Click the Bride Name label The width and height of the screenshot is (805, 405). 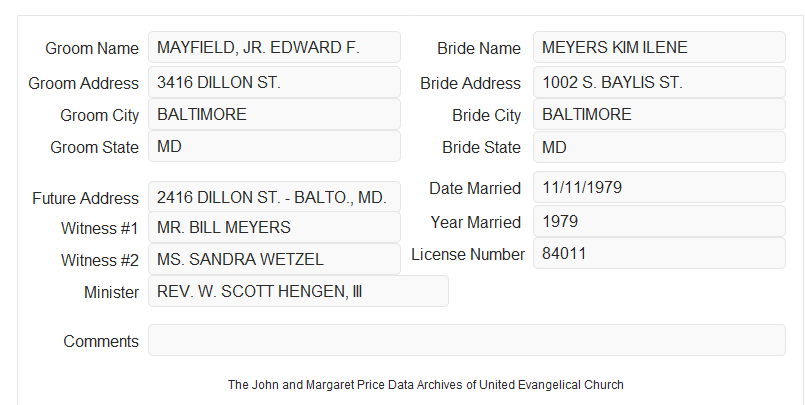coord(479,48)
